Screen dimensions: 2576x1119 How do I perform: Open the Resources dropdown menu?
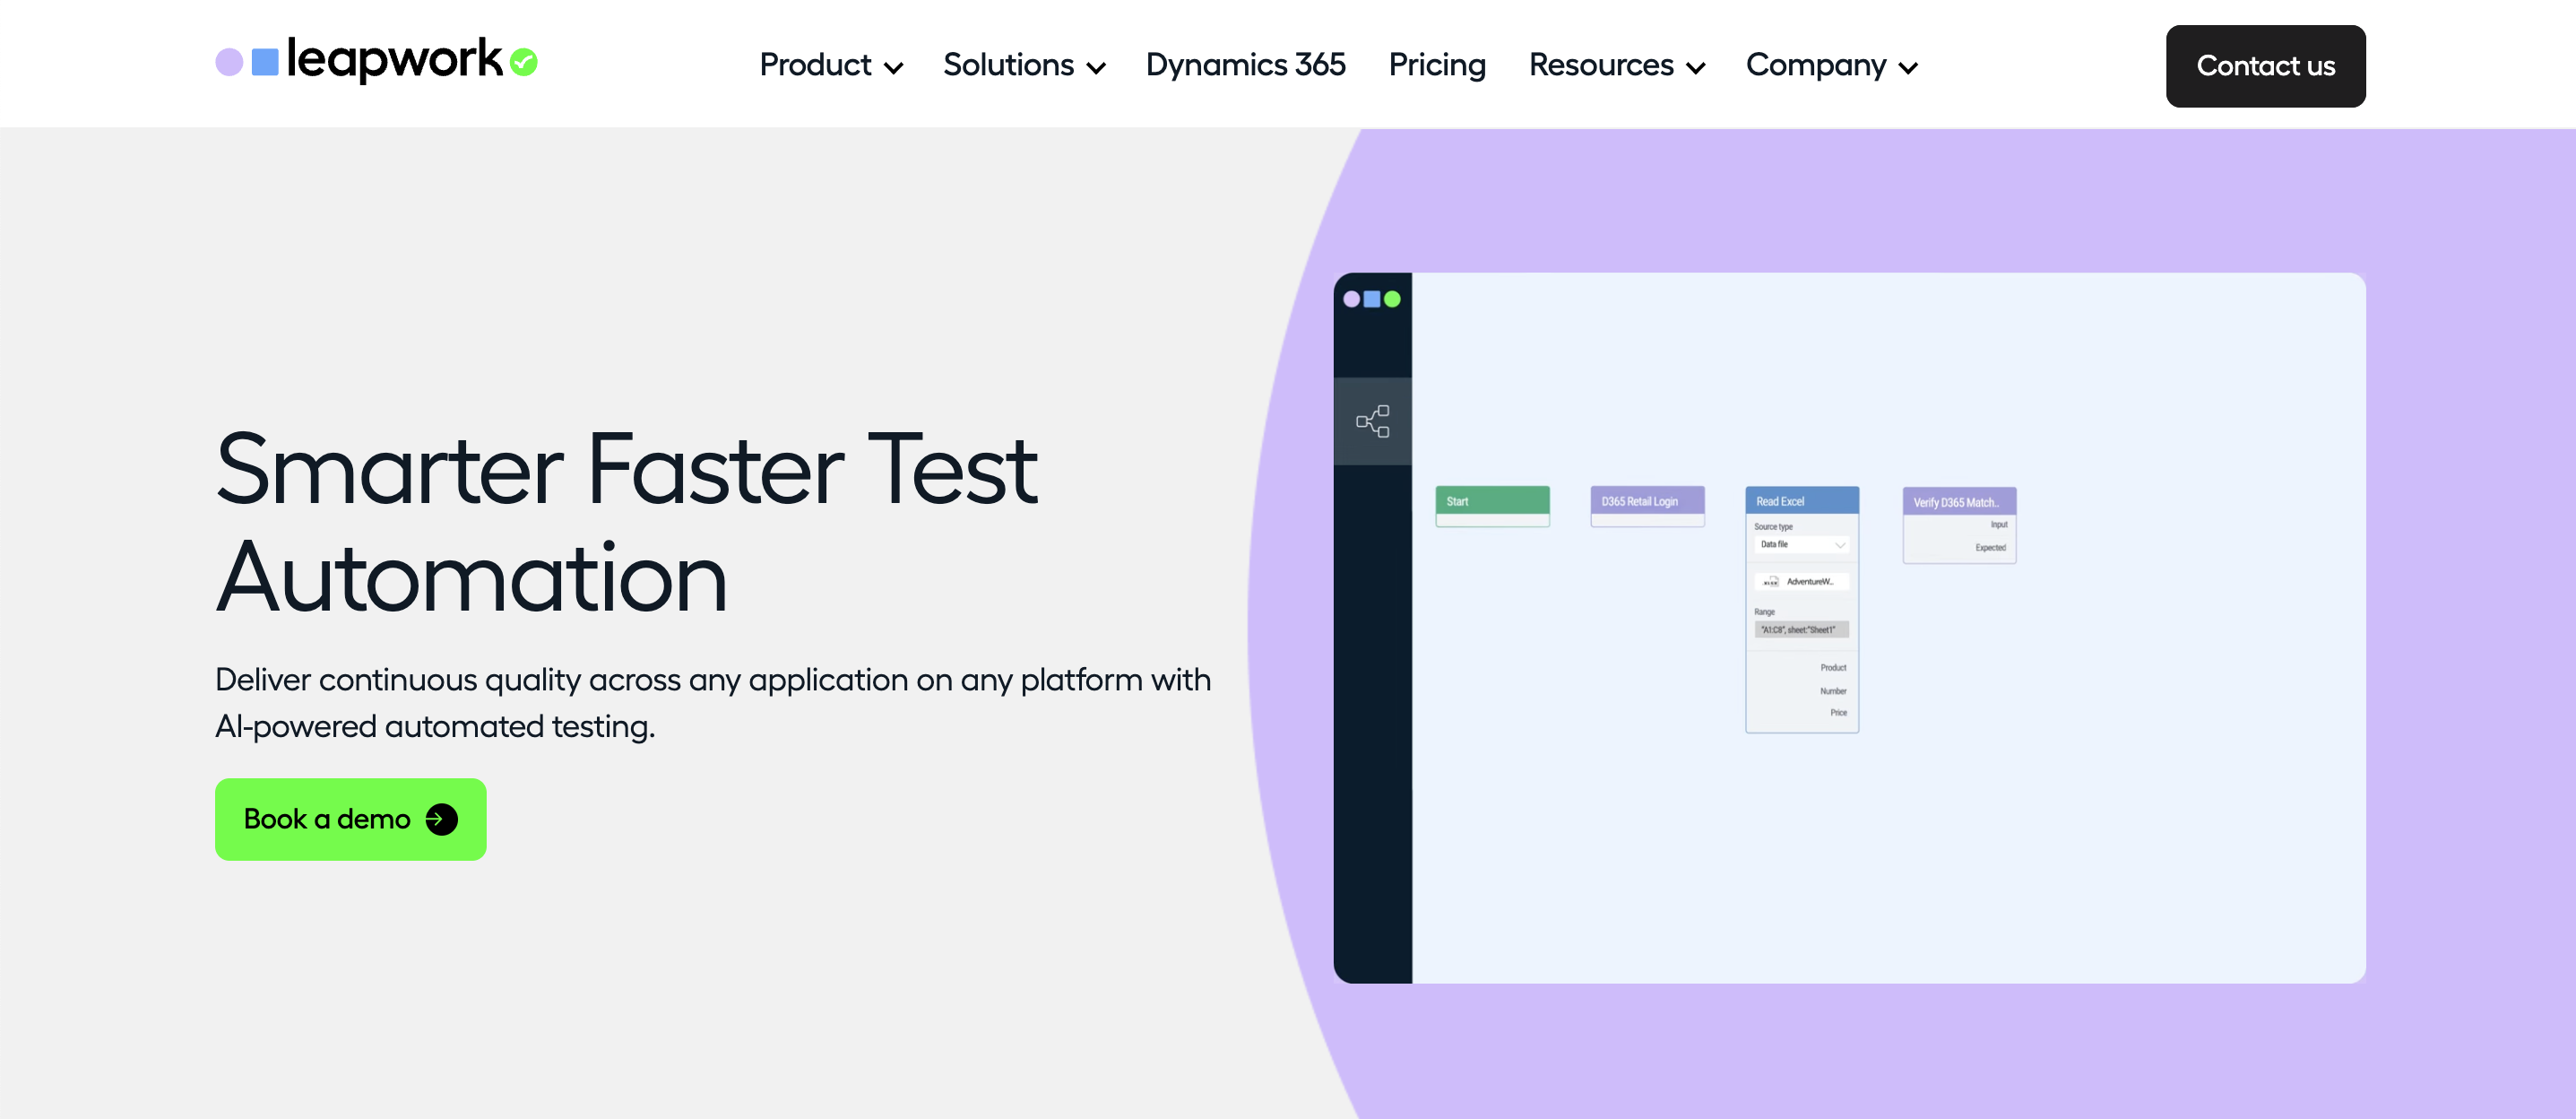(x=1616, y=65)
